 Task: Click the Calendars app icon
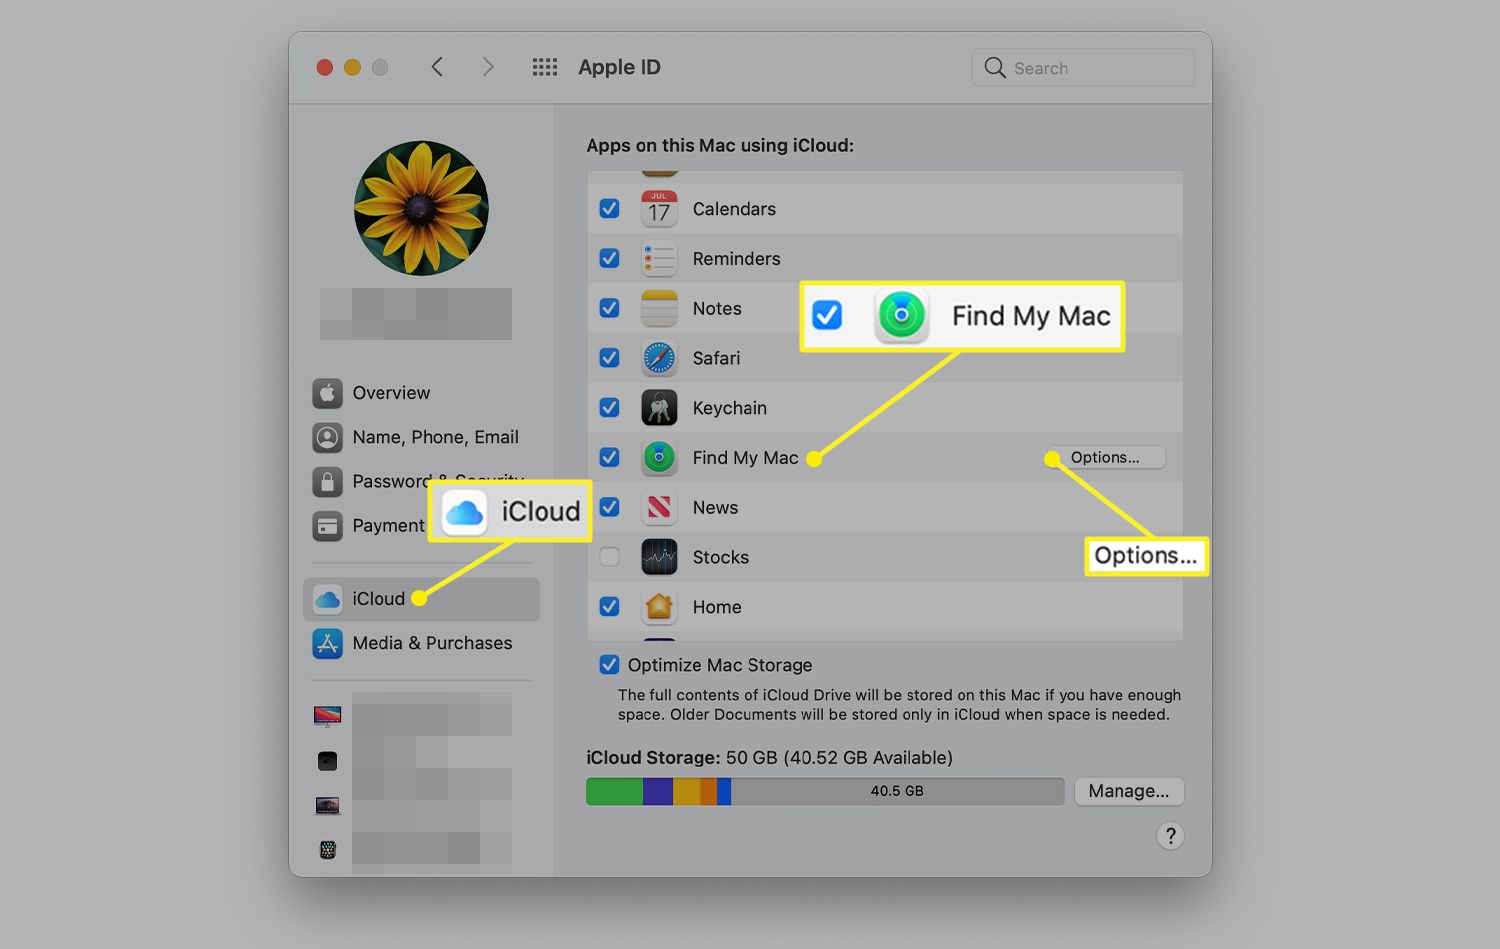659,208
